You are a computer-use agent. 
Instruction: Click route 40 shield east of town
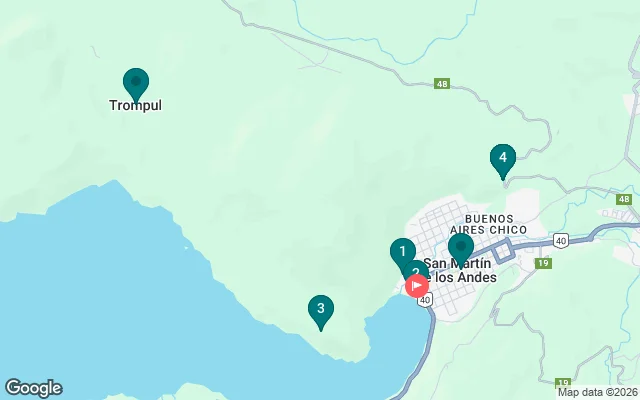coord(561,240)
